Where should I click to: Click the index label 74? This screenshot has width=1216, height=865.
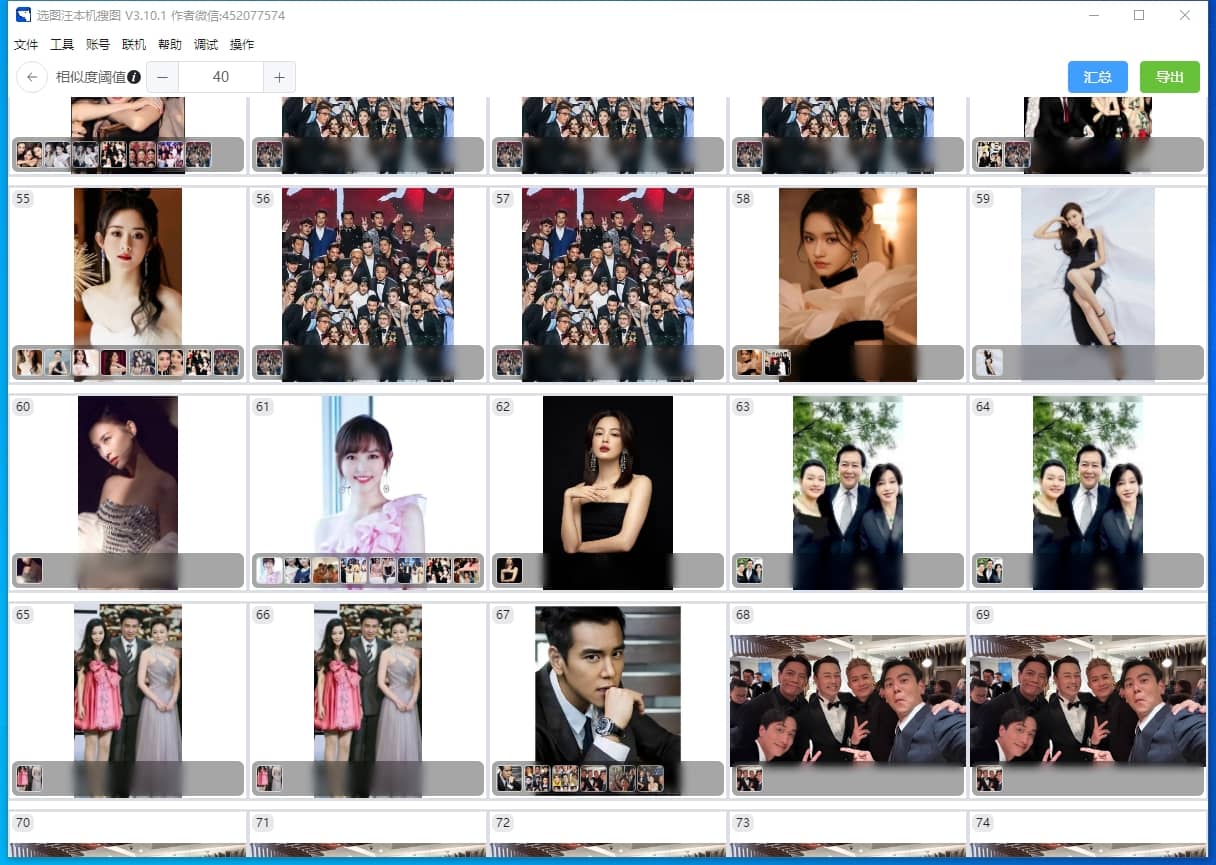(x=983, y=823)
